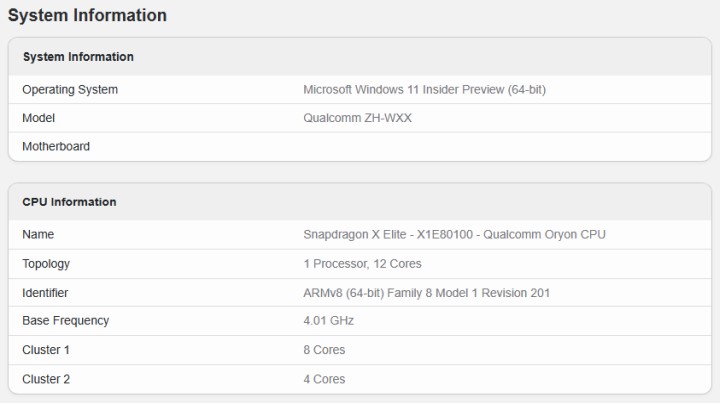Select the Operating System row label

pyautogui.click(x=70, y=90)
